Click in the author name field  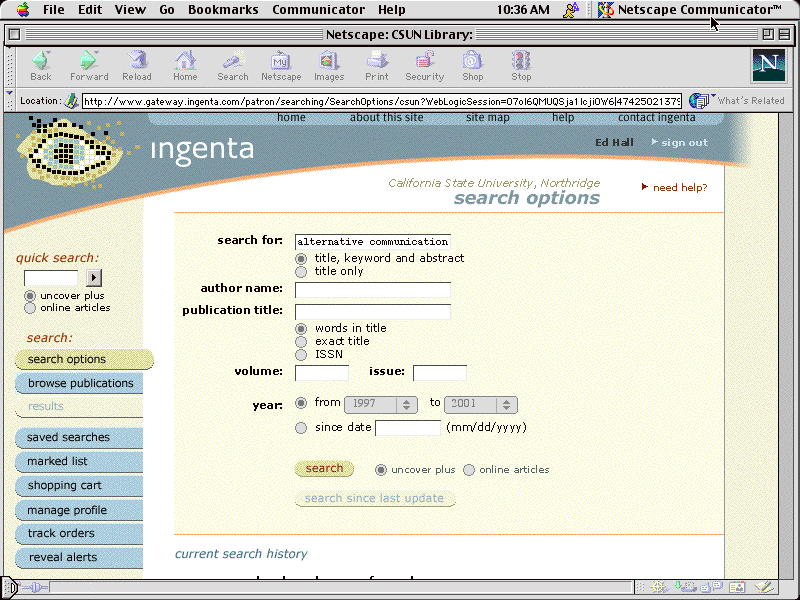click(x=372, y=290)
